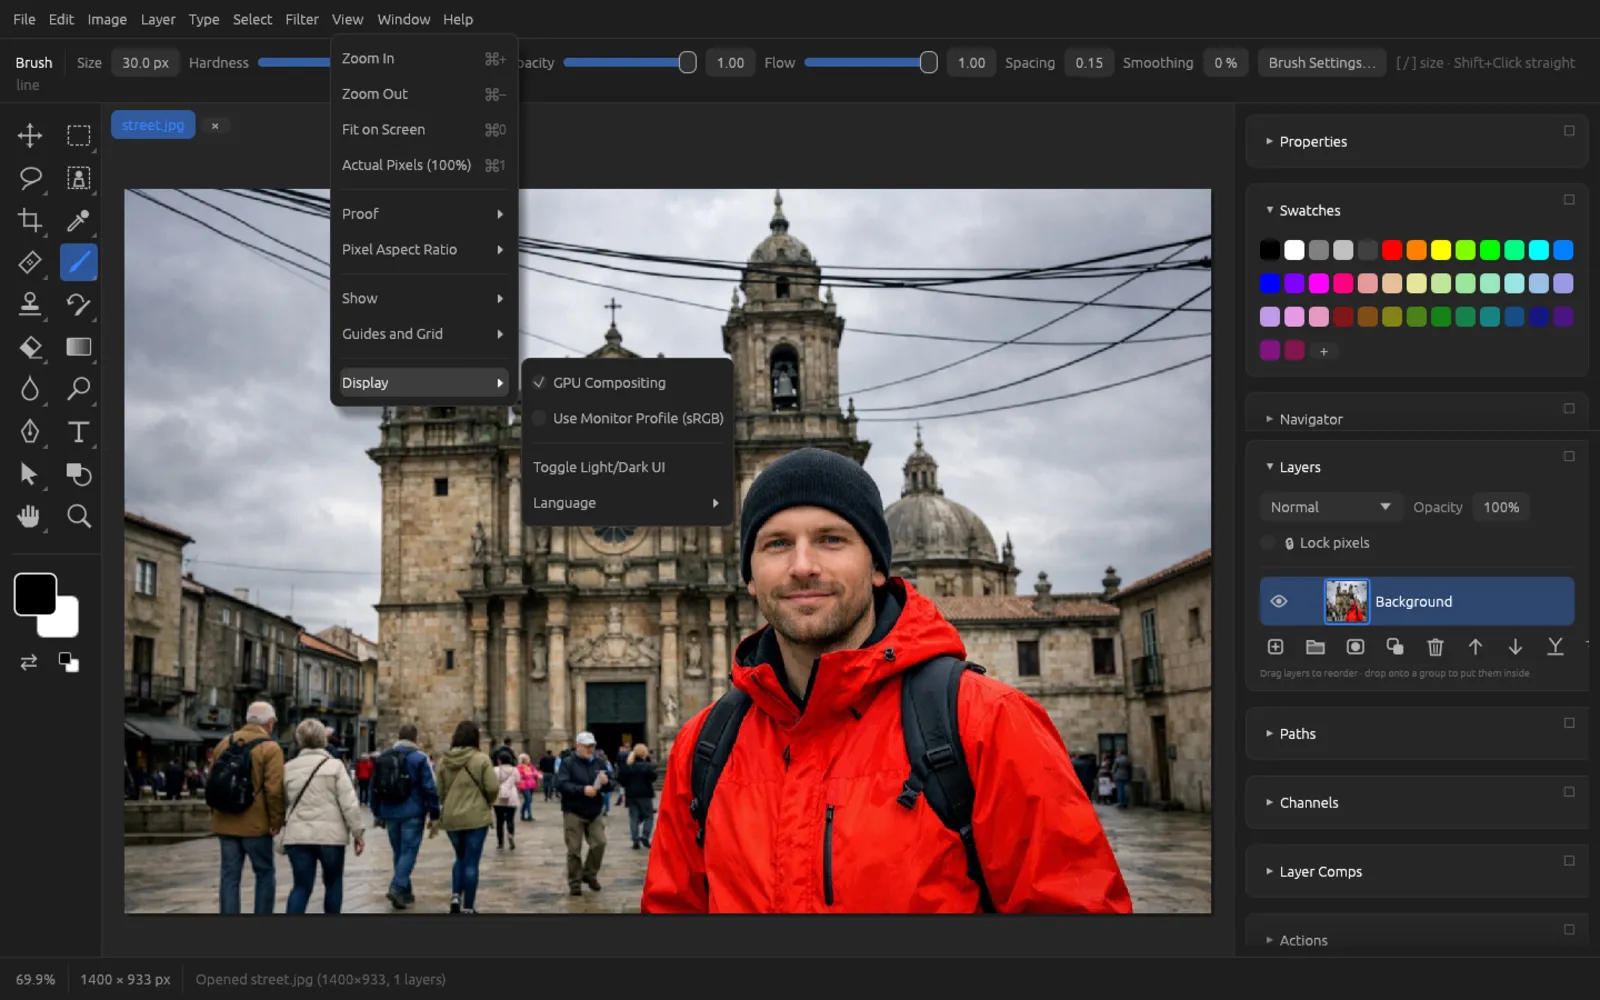This screenshot has width=1600, height=1000.
Task: Select the Gradient tool
Action: (x=79, y=347)
